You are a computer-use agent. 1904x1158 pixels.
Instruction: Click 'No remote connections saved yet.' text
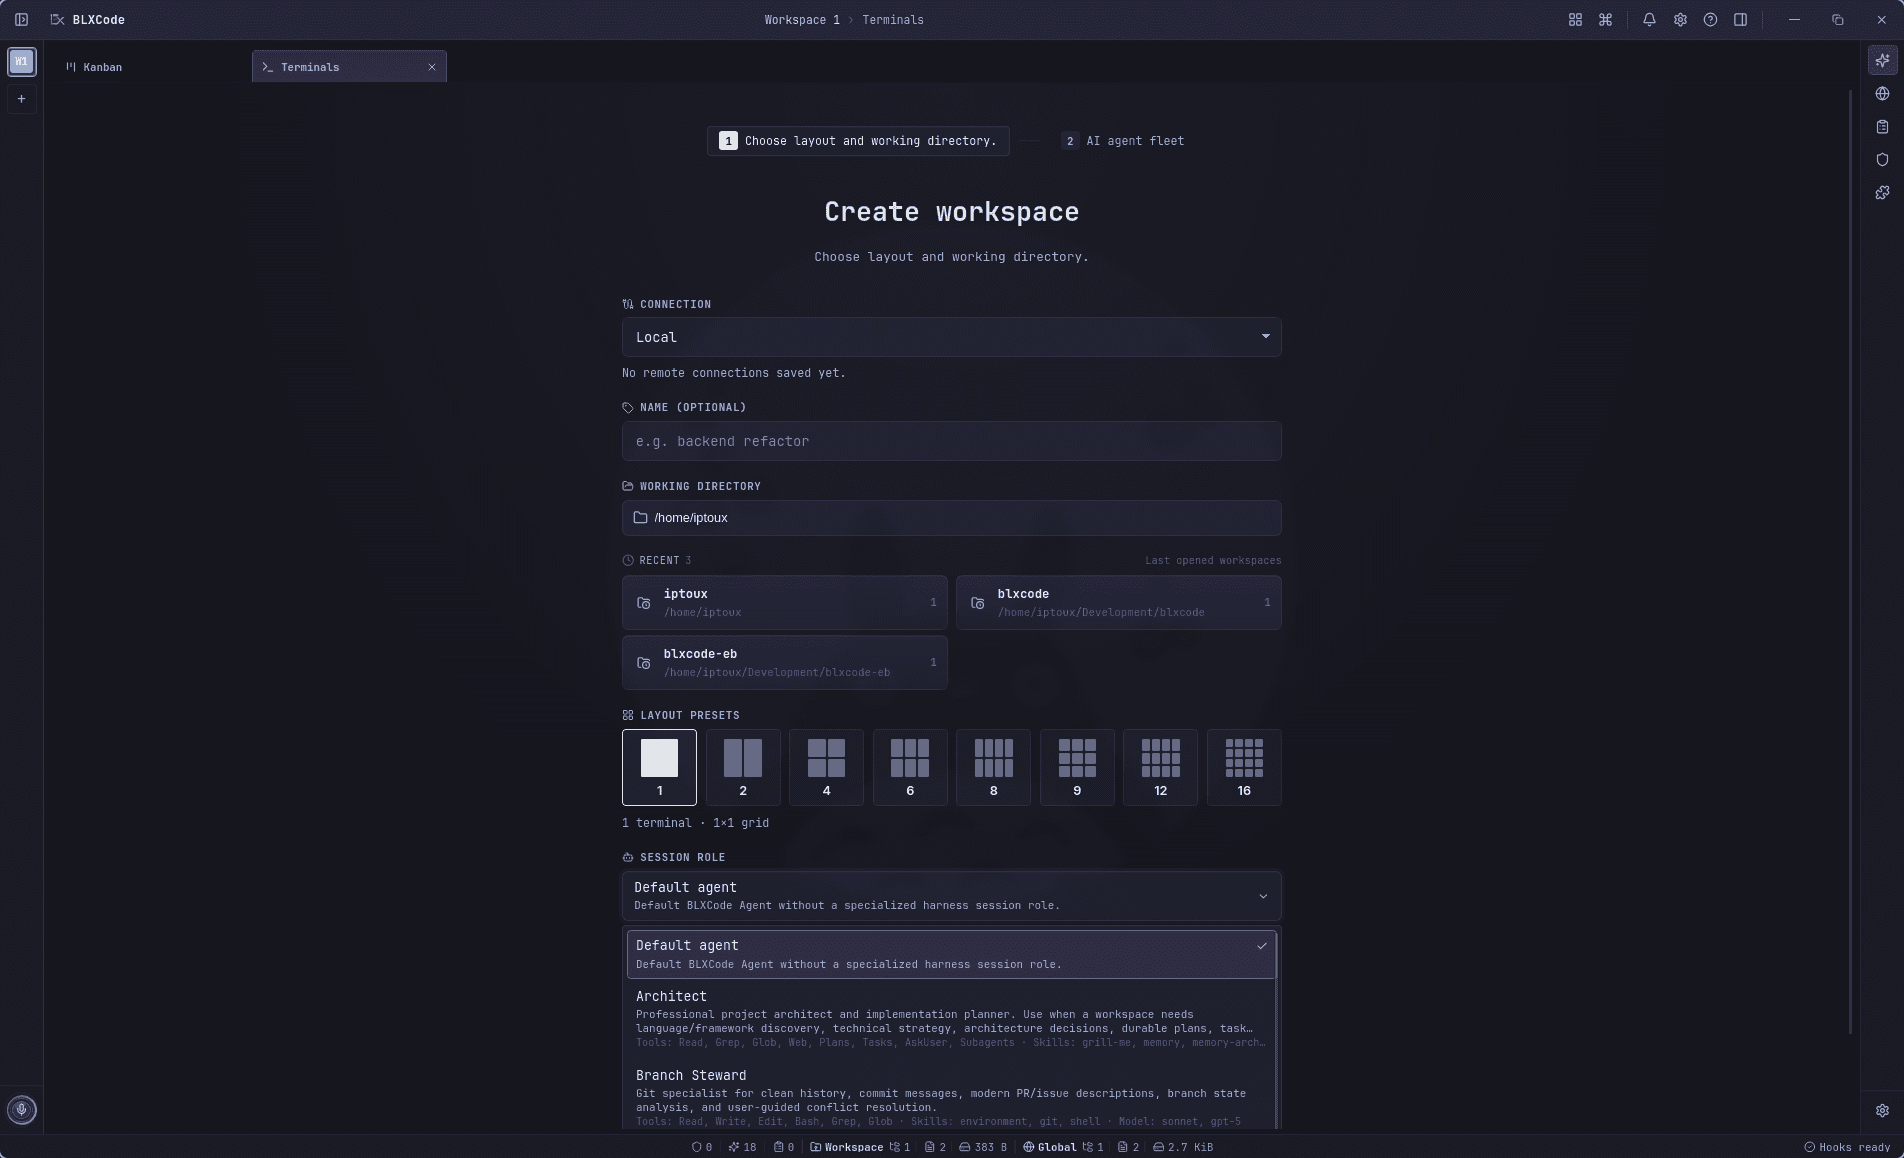pyautogui.click(x=734, y=373)
